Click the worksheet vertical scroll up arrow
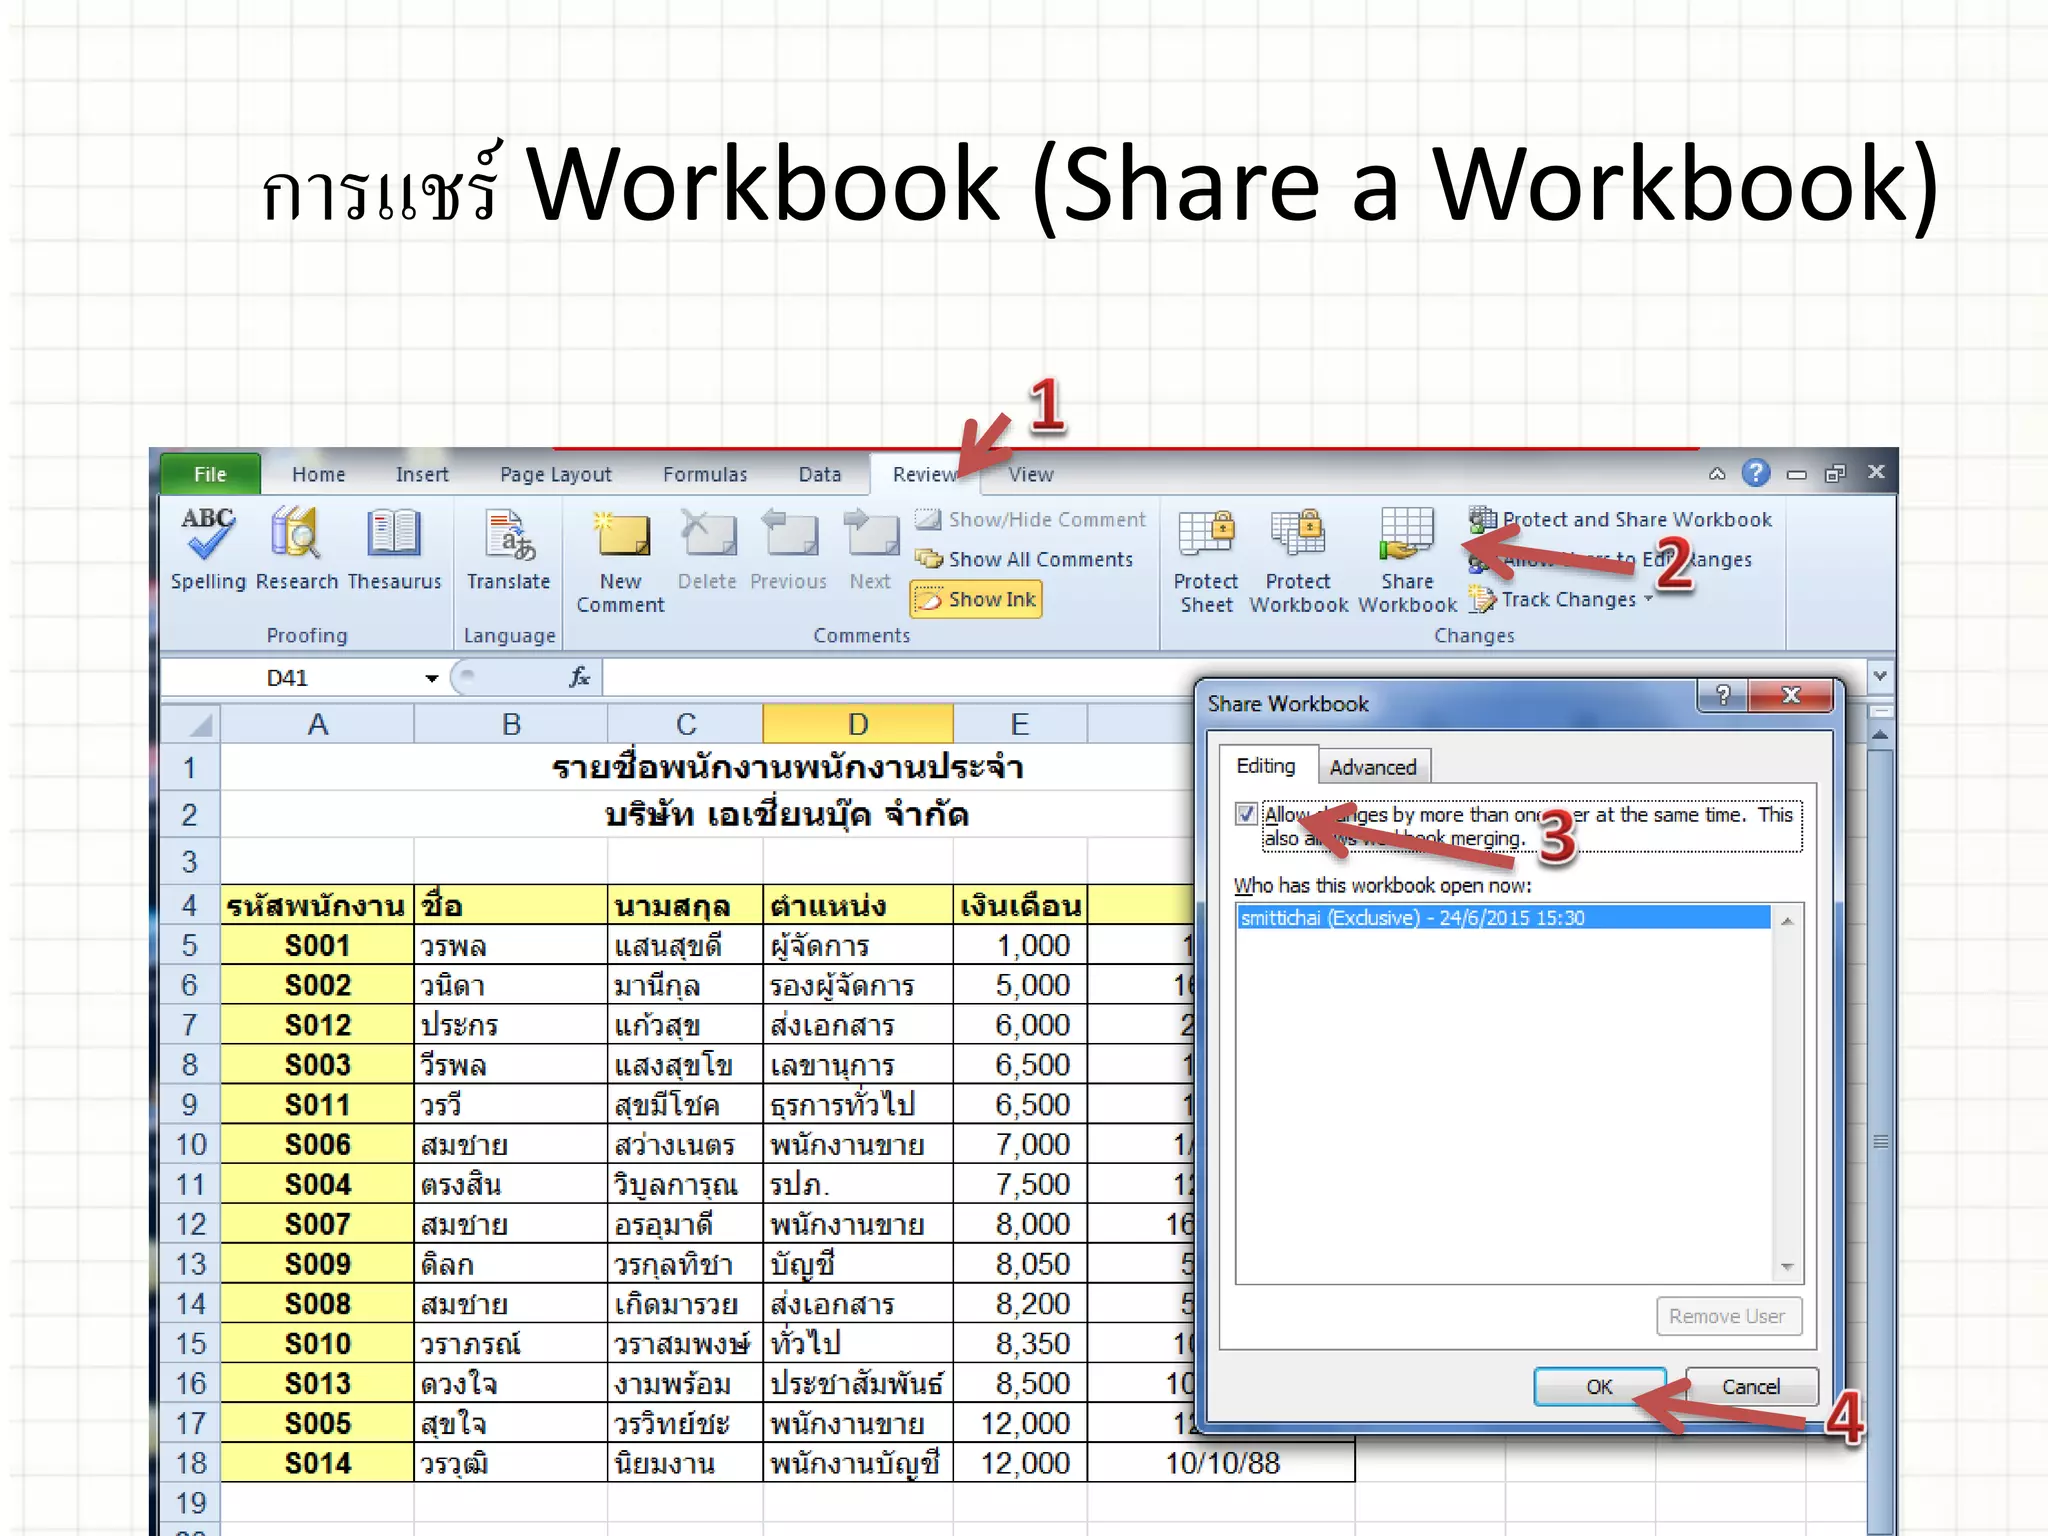The height and width of the screenshot is (1536, 2048). pyautogui.click(x=1879, y=734)
